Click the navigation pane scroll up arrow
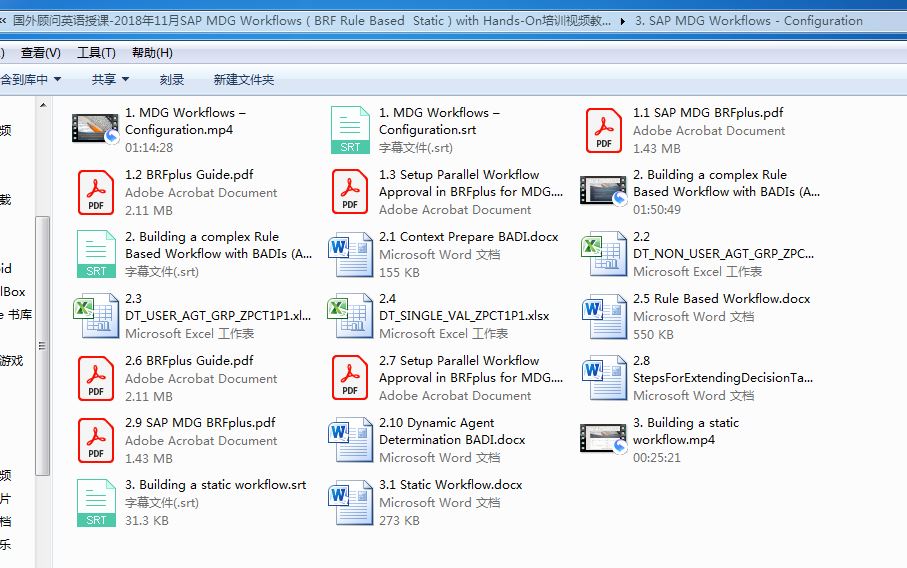Image resolution: width=907 pixels, height=568 pixels. 43,105
